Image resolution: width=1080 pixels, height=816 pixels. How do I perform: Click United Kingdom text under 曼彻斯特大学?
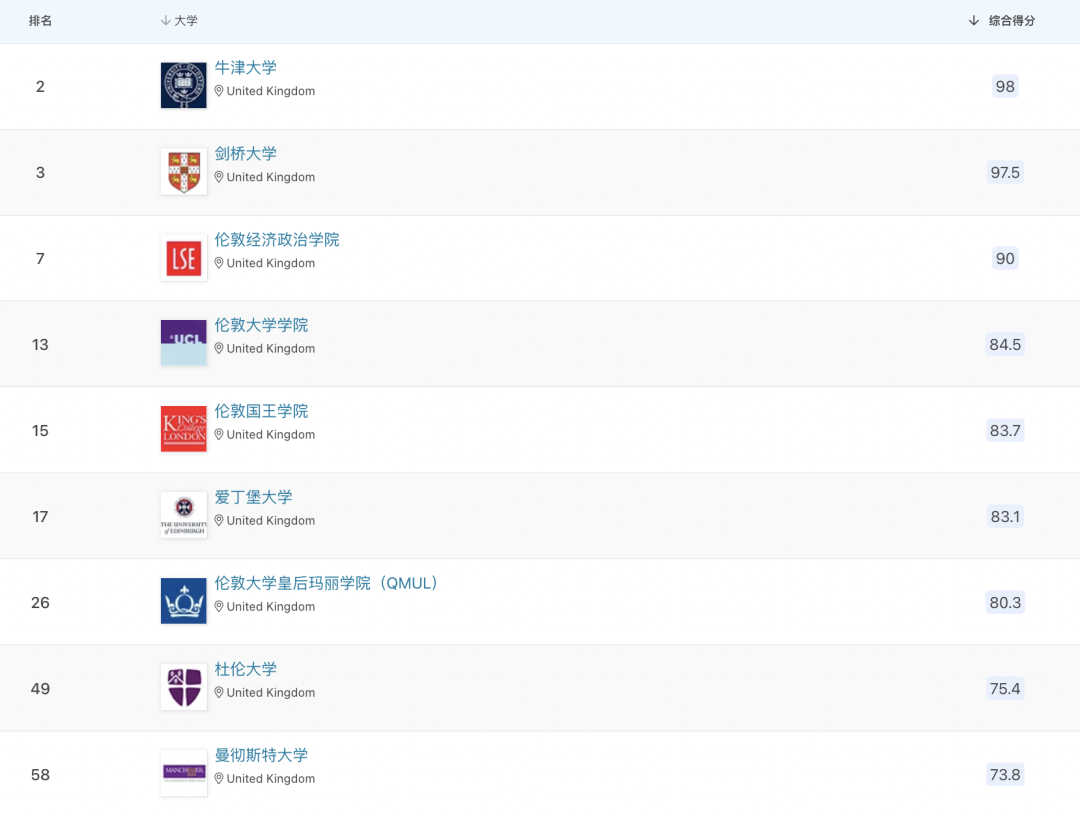[271, 779]
